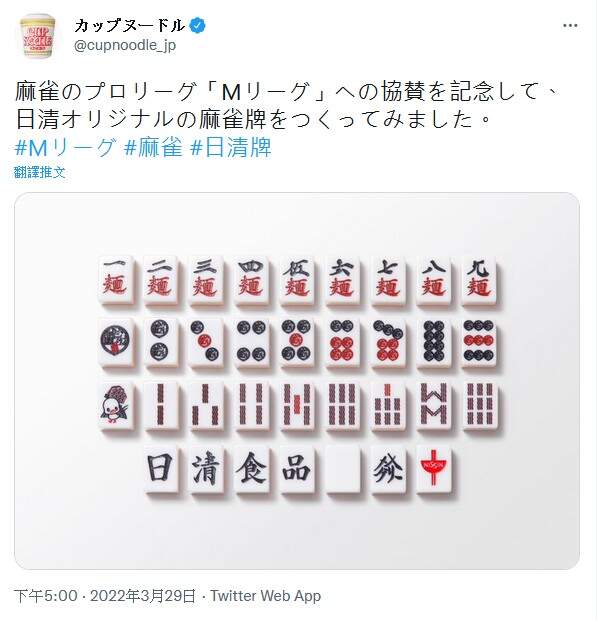Click the 食 character tile
Image resolution: width=597 pixels, height=621 pixels.
252,468
